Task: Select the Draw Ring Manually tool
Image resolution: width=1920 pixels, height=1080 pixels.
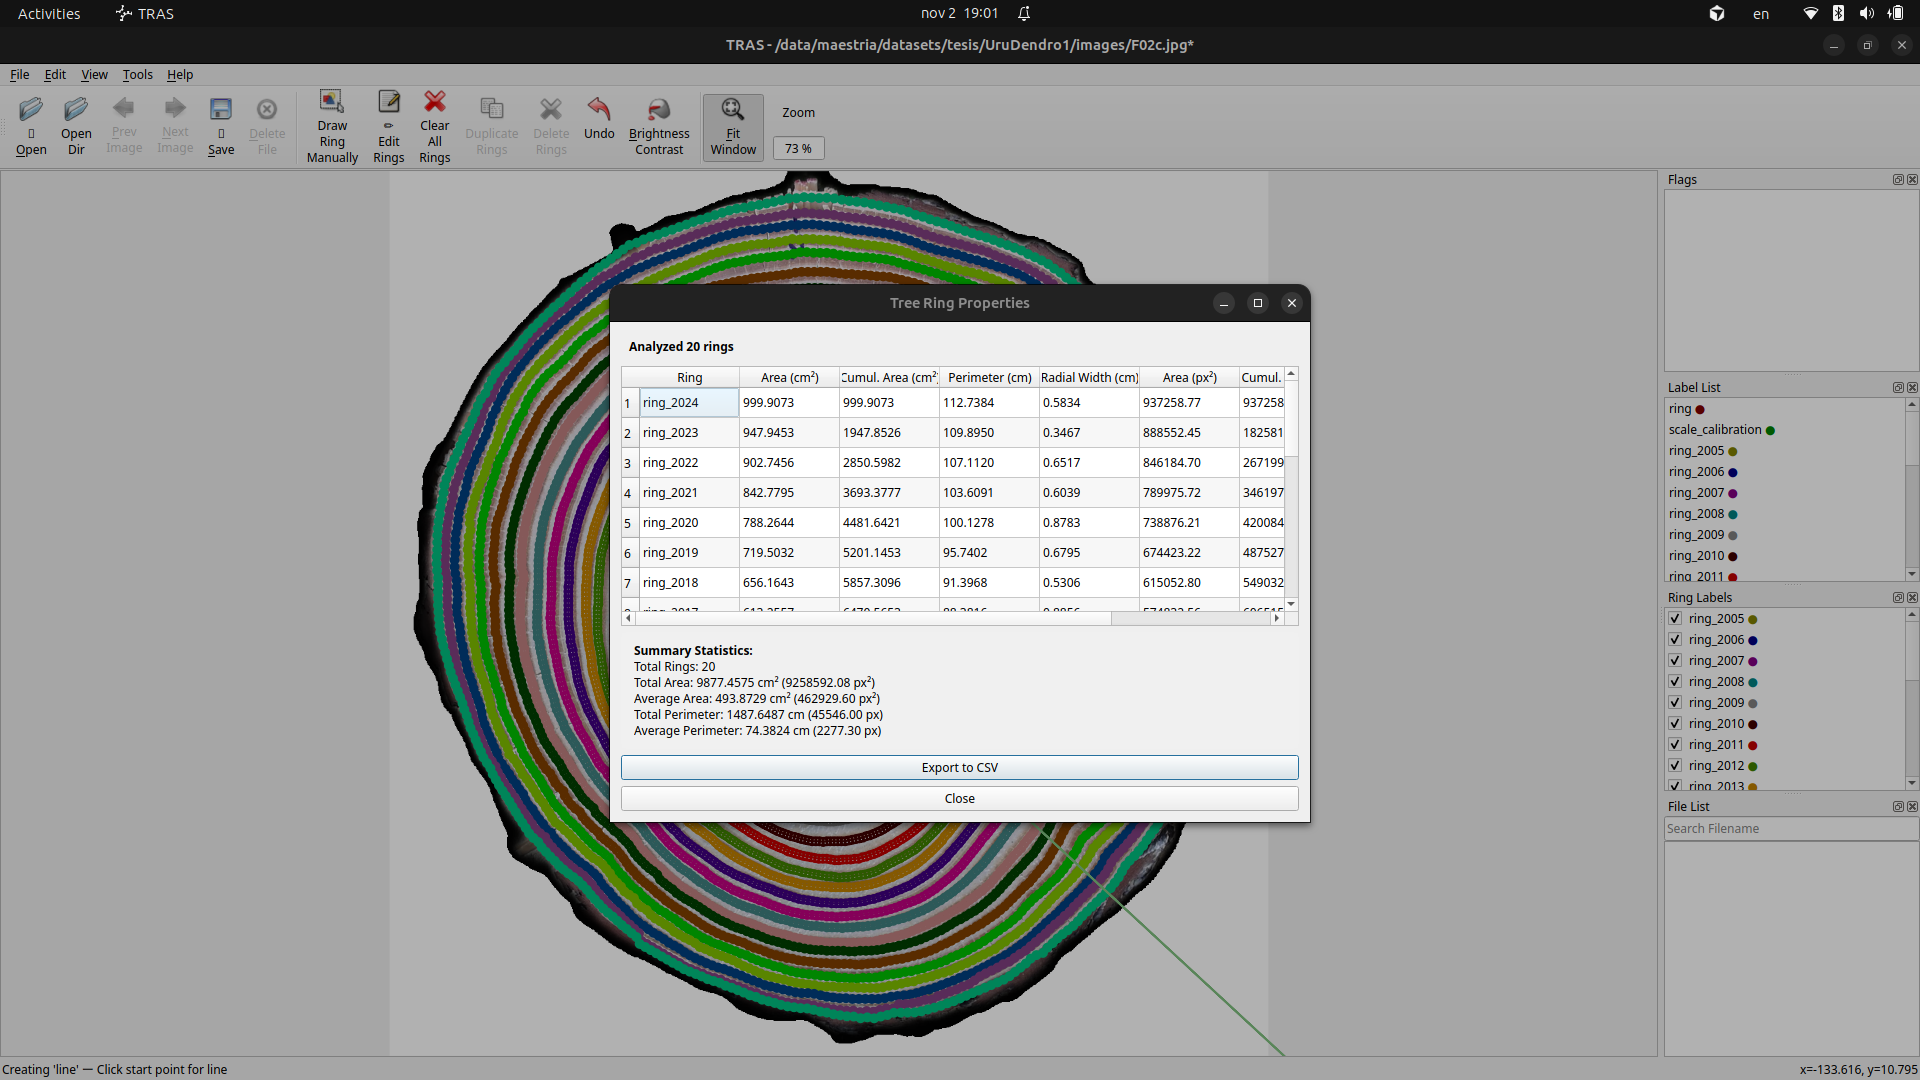Action: (331, 126)
